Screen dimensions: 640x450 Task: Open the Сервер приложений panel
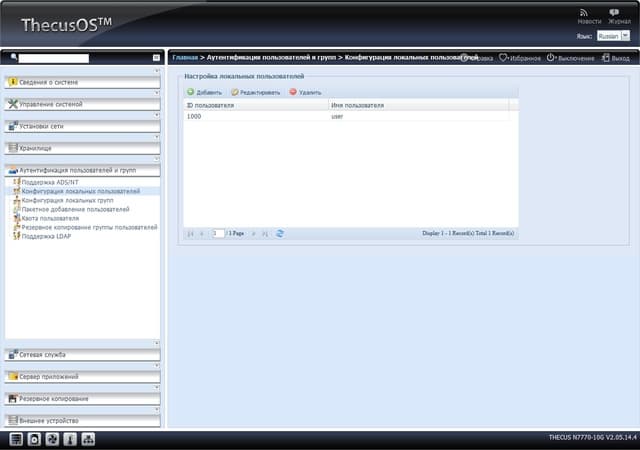point(82,377)
